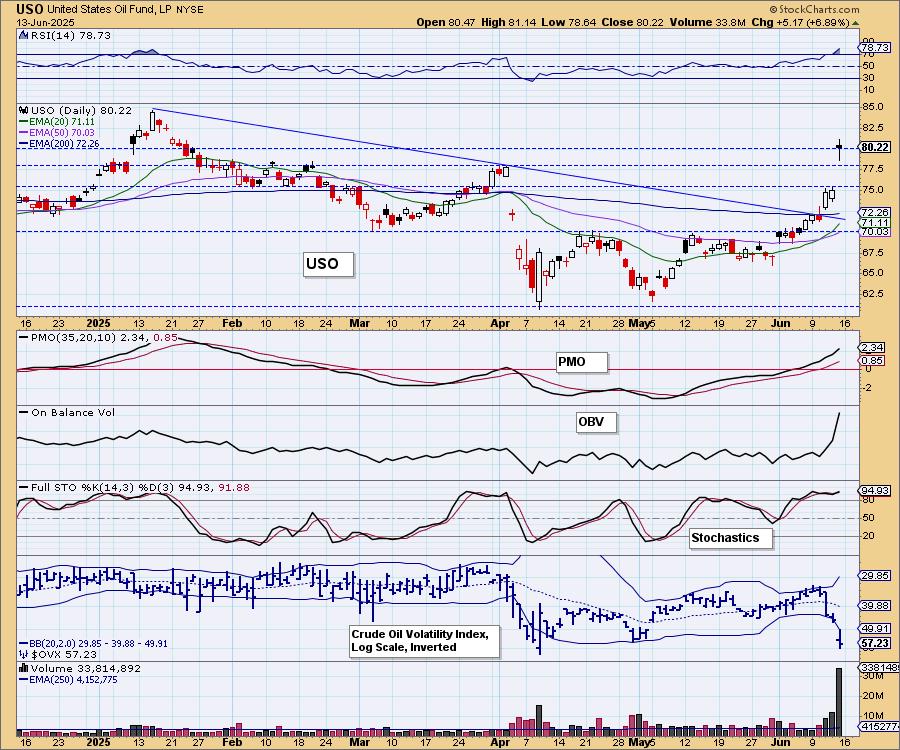The height and width of the screenshot is (750, 900).
Task: Click the $OVX 57.23 legend label
Action: [x=59, y=654]
